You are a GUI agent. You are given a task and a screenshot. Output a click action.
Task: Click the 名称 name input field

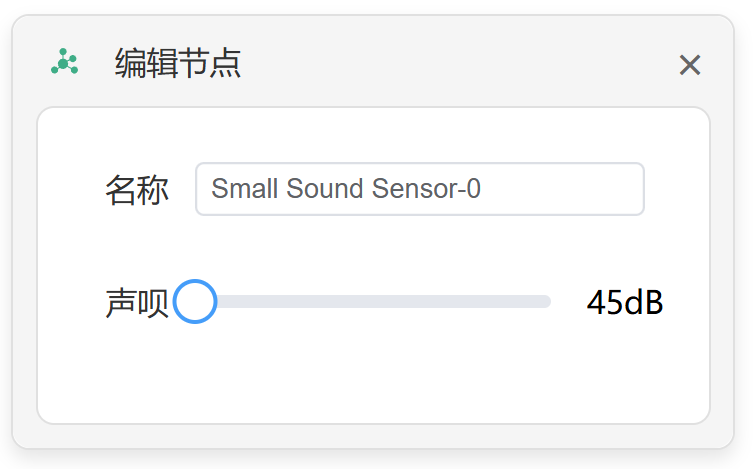(x=420, y=189)
